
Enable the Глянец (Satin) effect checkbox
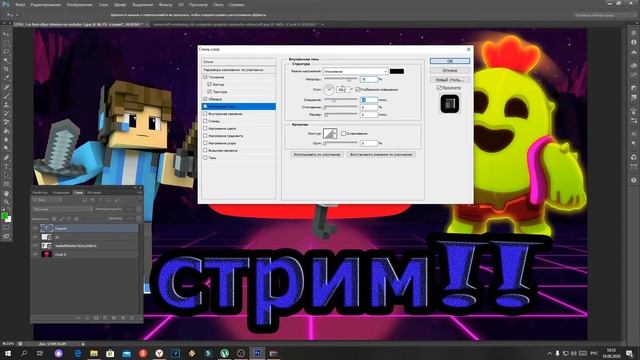point(205,121)
